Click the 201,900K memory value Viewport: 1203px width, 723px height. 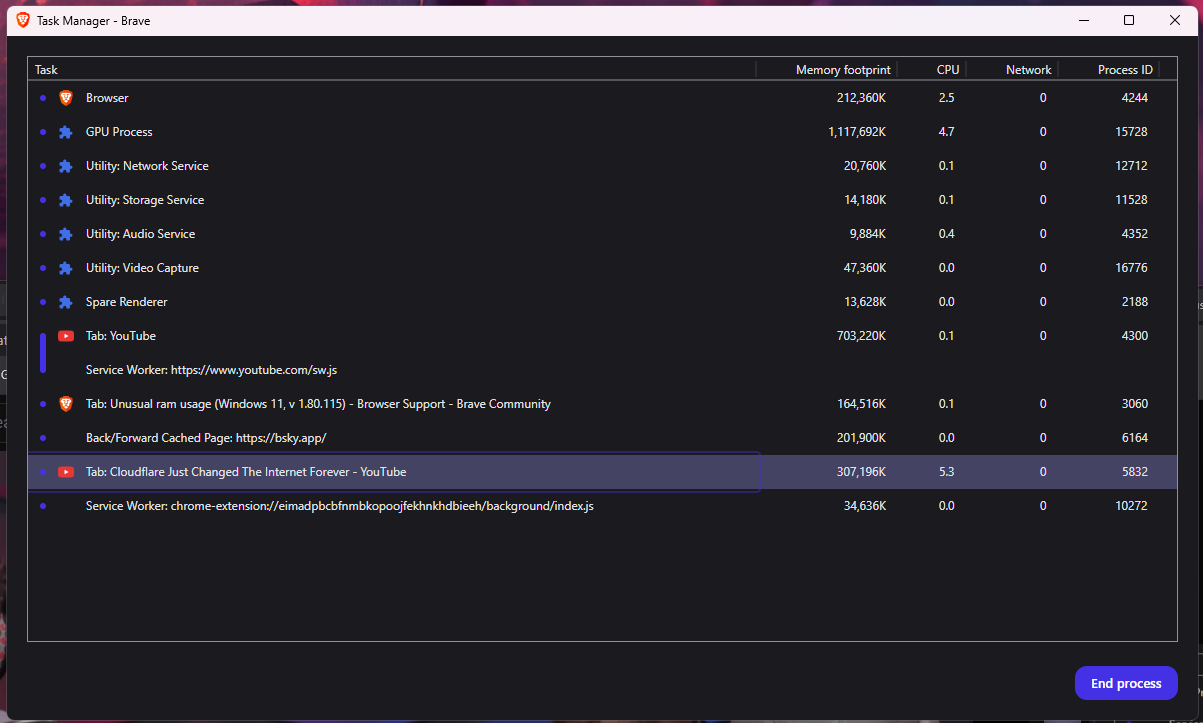tap(861, 438)
